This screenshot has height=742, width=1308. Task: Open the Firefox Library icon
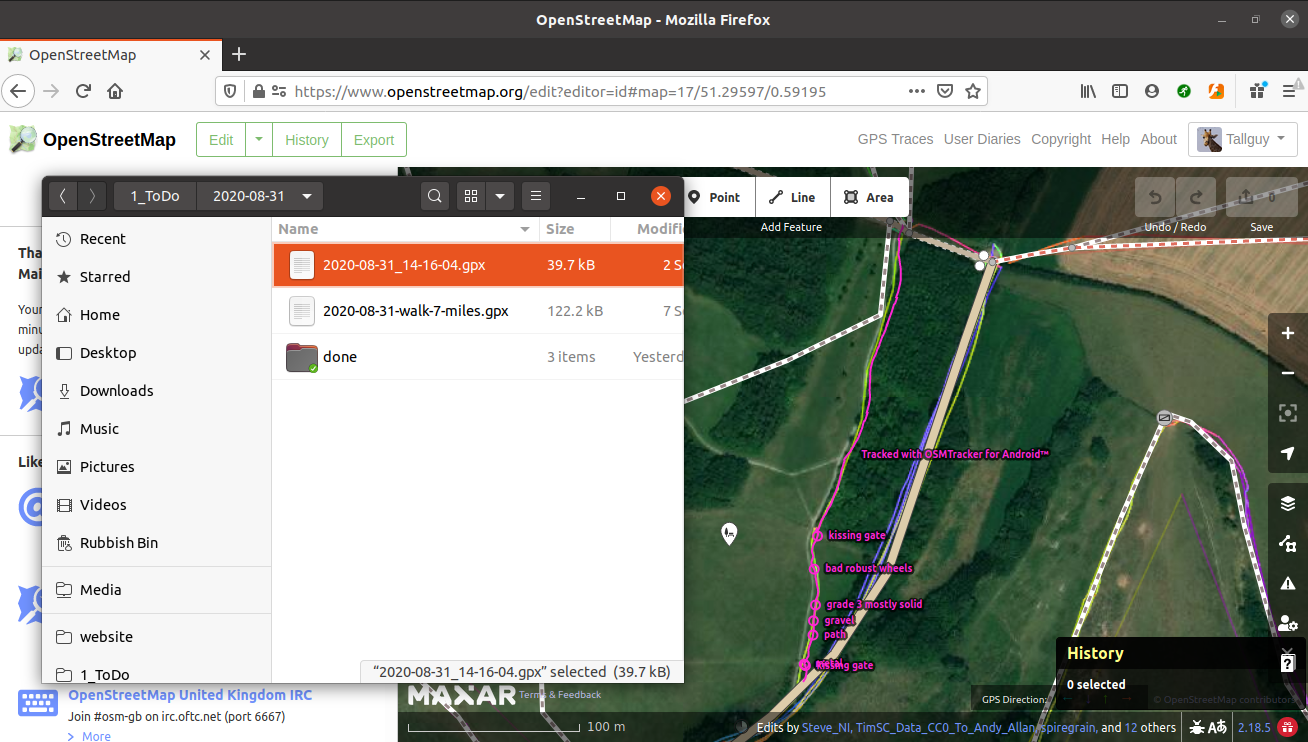[x=1088, y=91]
